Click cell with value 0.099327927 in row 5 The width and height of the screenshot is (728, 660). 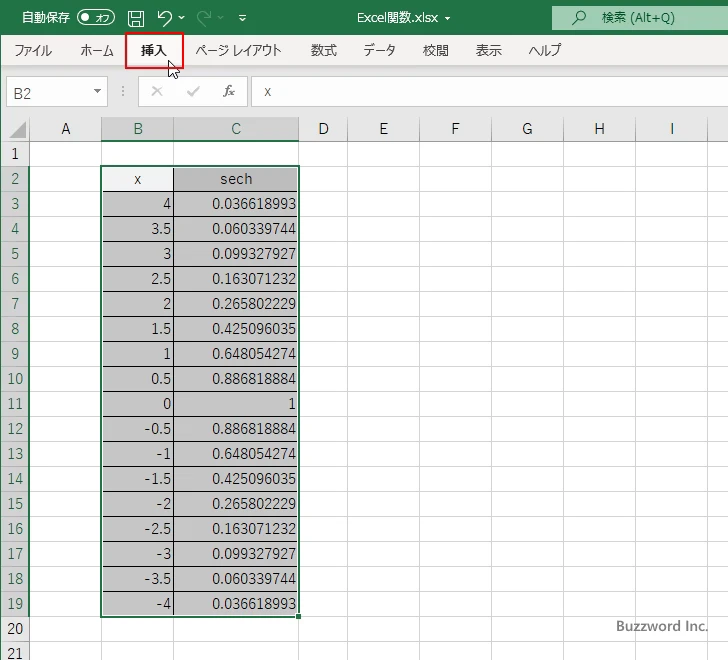236,254
